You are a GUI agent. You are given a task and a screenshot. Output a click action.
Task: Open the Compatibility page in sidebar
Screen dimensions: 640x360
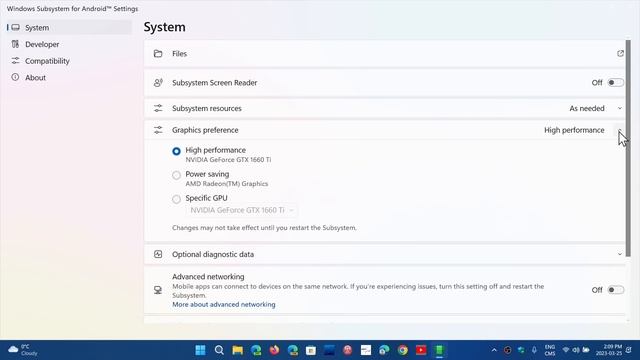pos(69,61)
